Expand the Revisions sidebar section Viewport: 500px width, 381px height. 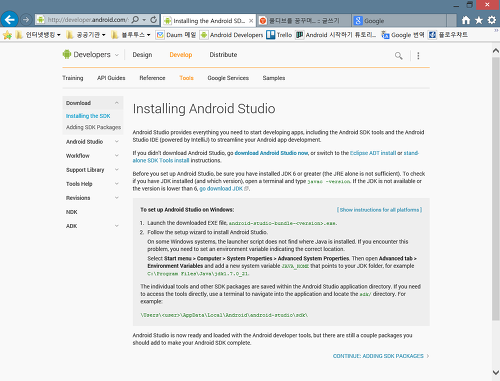tap(117, 198)
